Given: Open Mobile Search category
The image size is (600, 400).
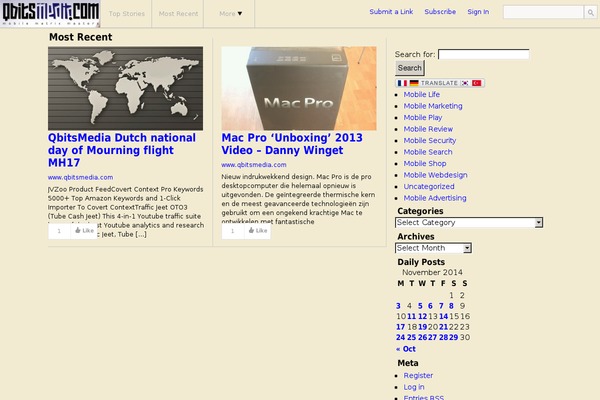Looking at the screenshot, I should tap(428, 152).
